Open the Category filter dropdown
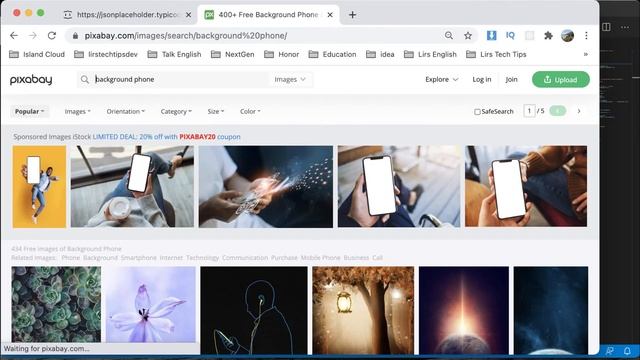This screenshot has width=640, height=360. coord(176,111)
